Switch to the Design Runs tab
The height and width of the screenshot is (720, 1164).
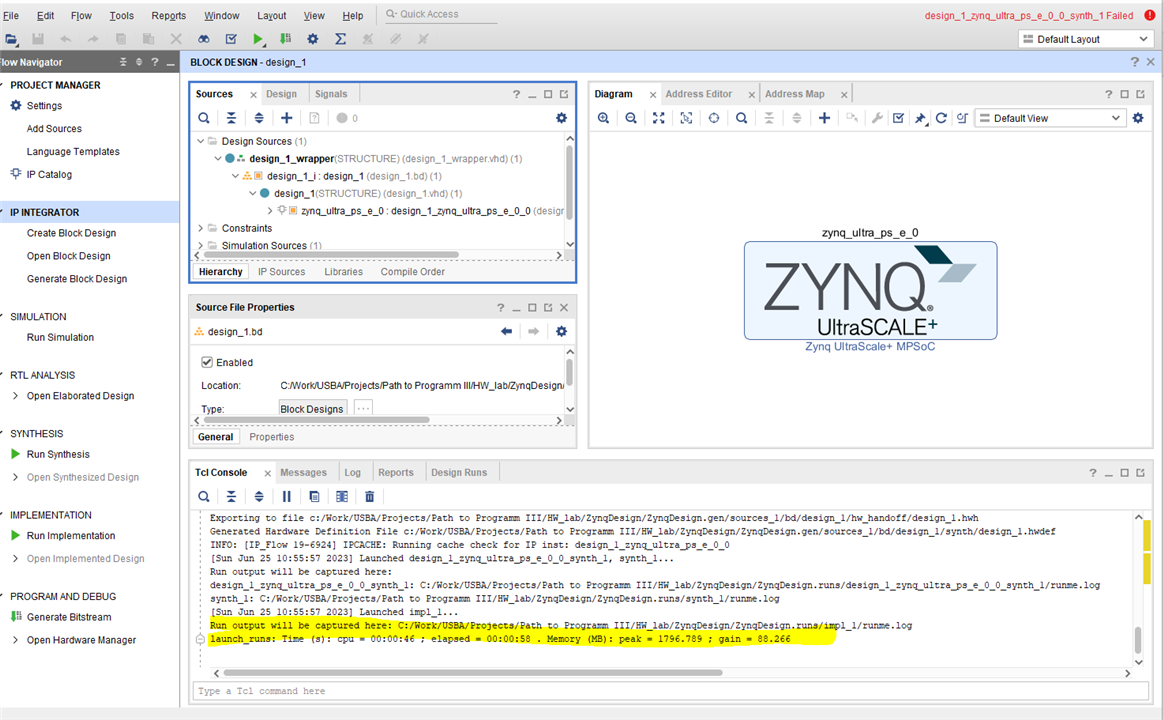458,472
